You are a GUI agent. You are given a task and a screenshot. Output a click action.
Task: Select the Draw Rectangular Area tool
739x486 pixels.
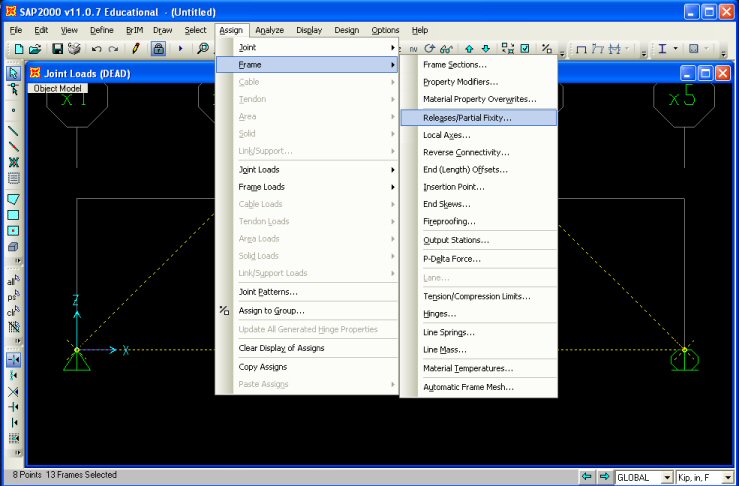tap(13, 215)
